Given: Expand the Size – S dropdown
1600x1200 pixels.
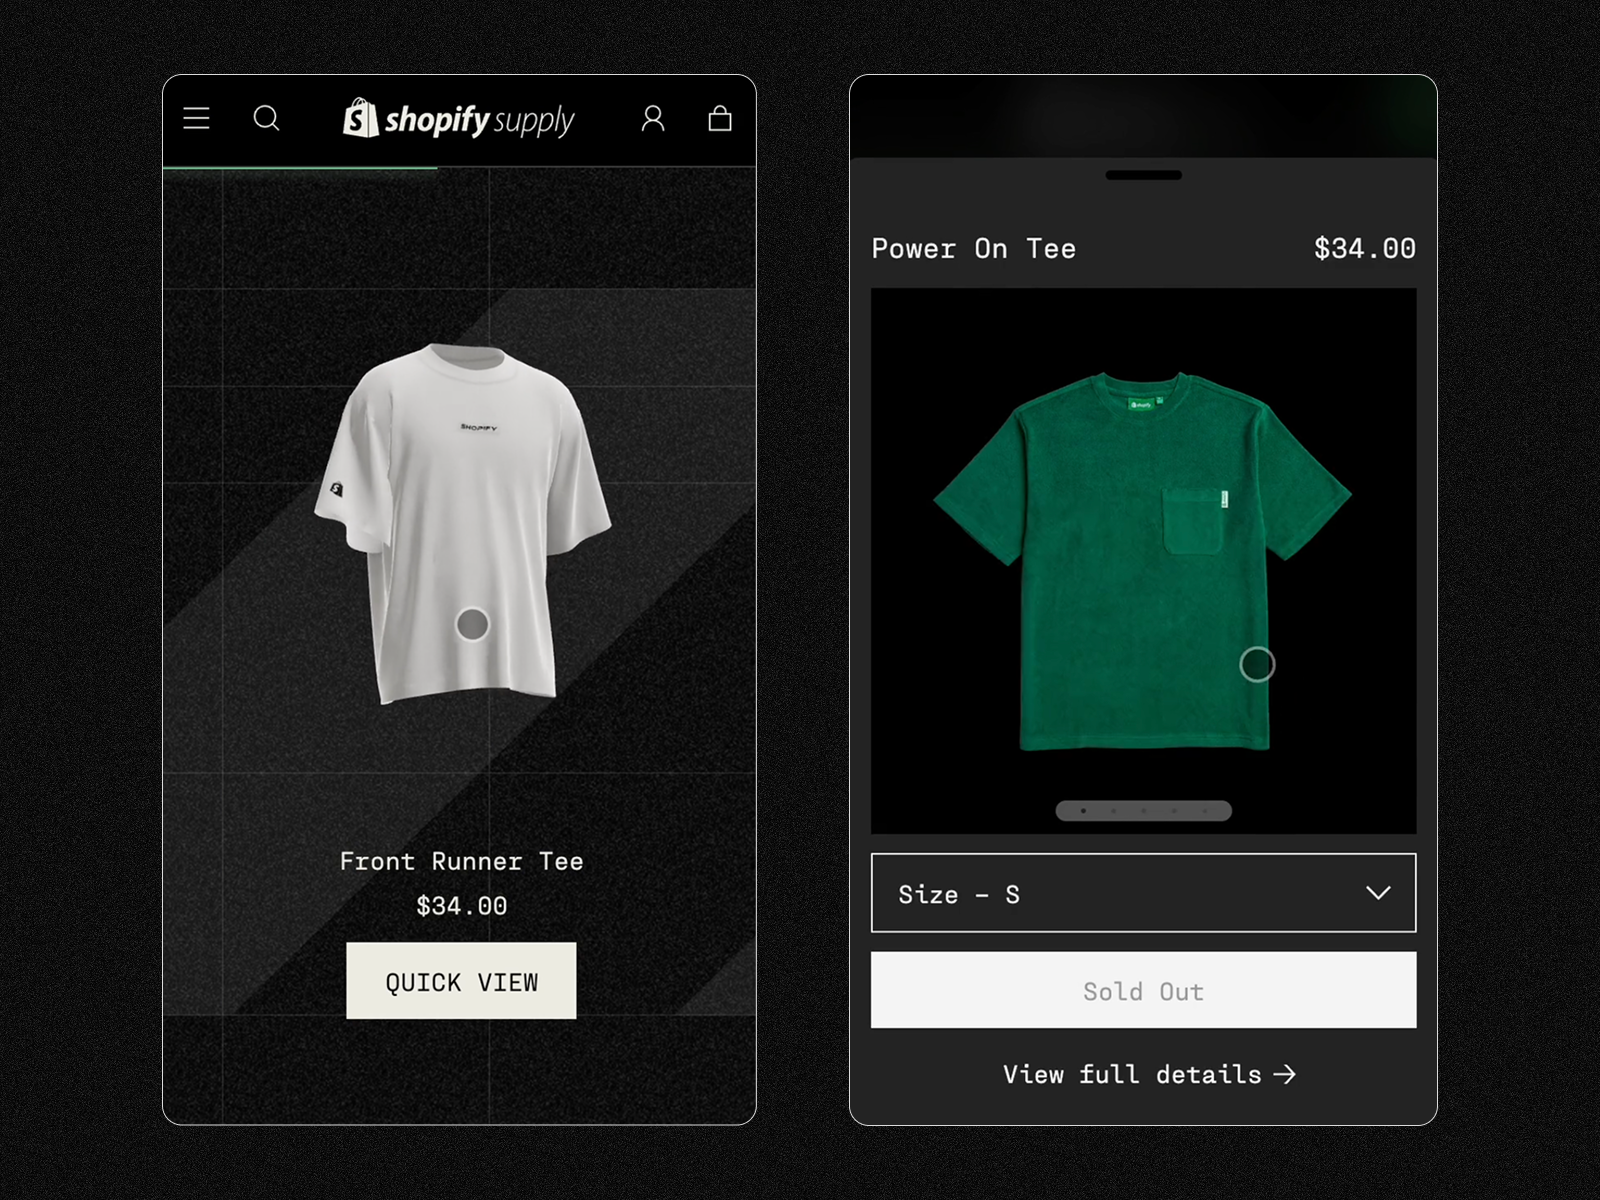Looking at the screenshot, I should pos(1143,893).
